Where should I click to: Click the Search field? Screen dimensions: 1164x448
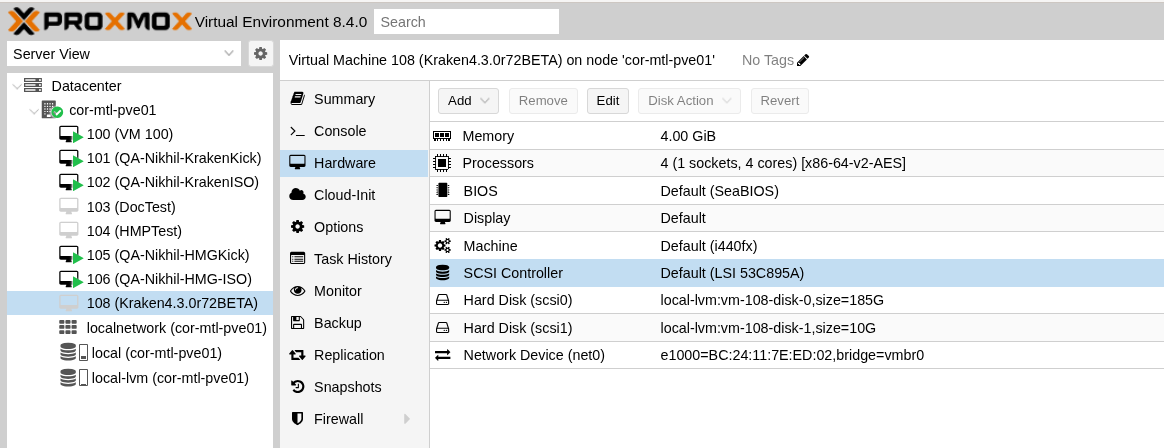pos(466,22)
